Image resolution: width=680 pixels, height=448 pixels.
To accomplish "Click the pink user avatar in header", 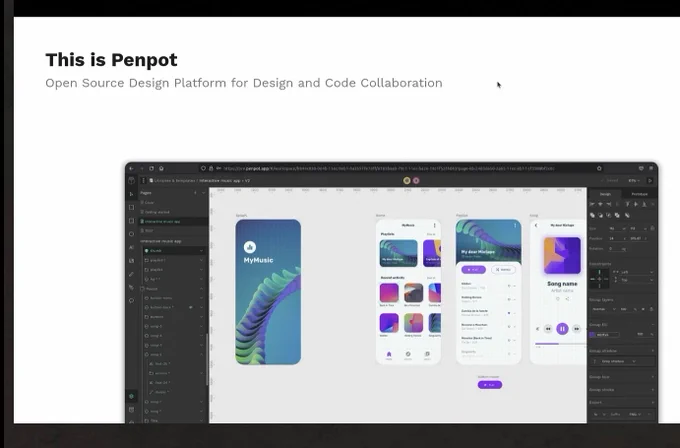I will [x=416, y=180].
